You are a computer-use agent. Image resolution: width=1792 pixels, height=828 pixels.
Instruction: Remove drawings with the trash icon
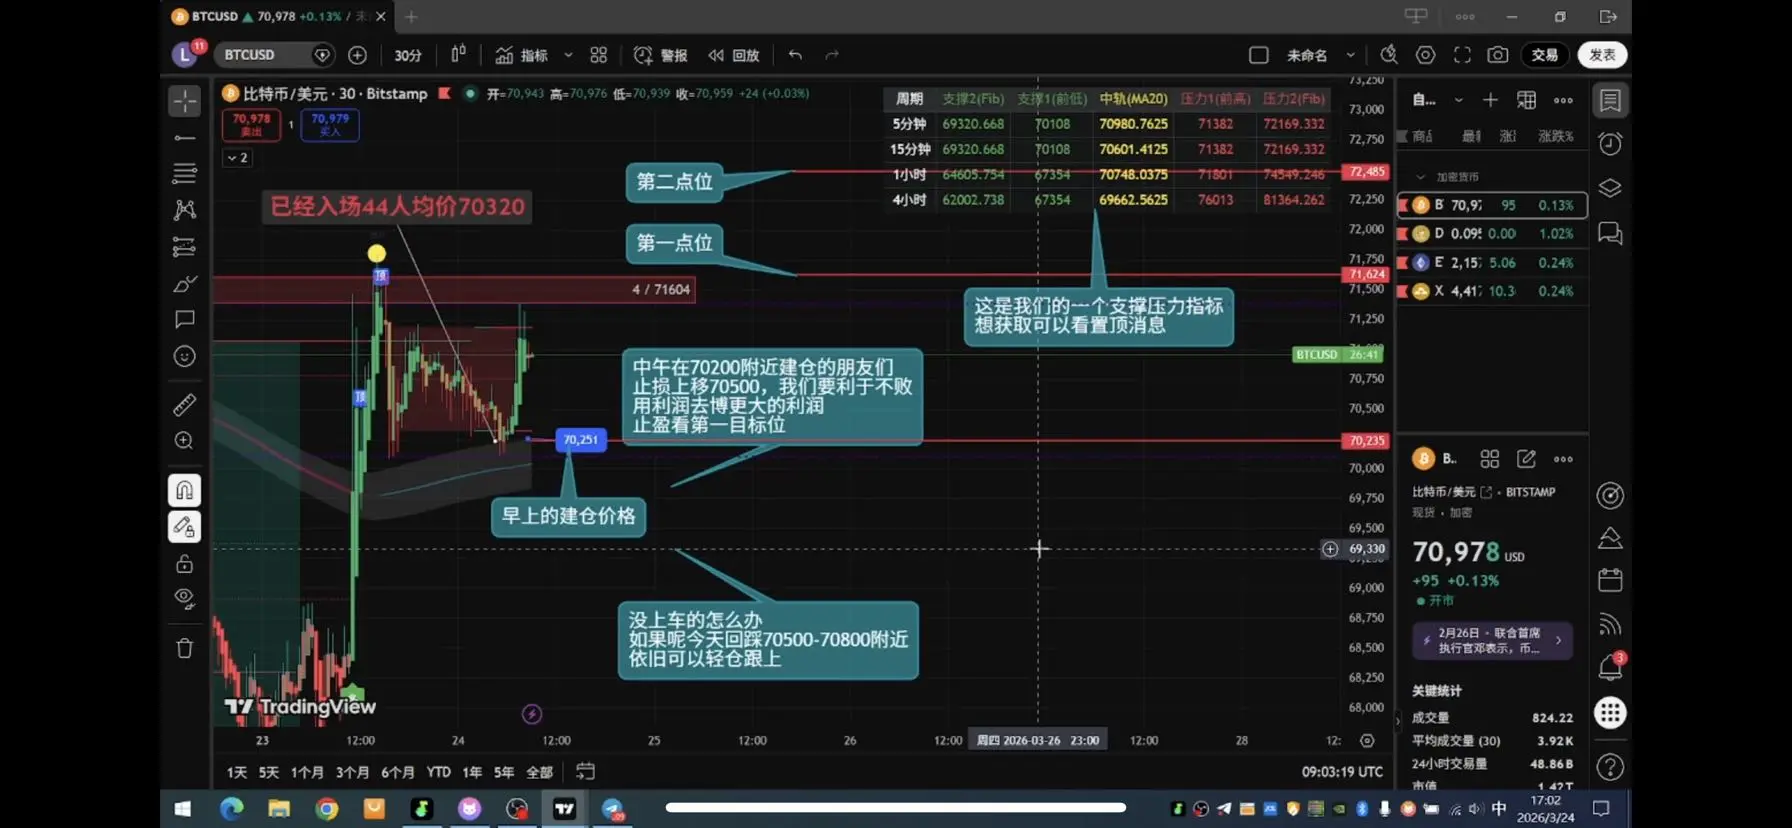(185, 648)
